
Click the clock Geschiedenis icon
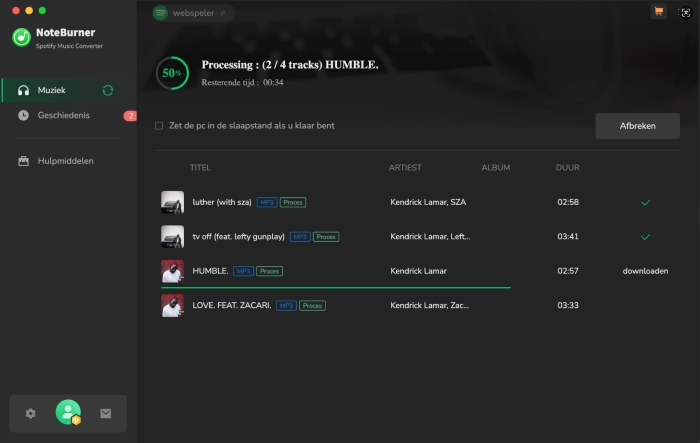click(x=24, y=115)
